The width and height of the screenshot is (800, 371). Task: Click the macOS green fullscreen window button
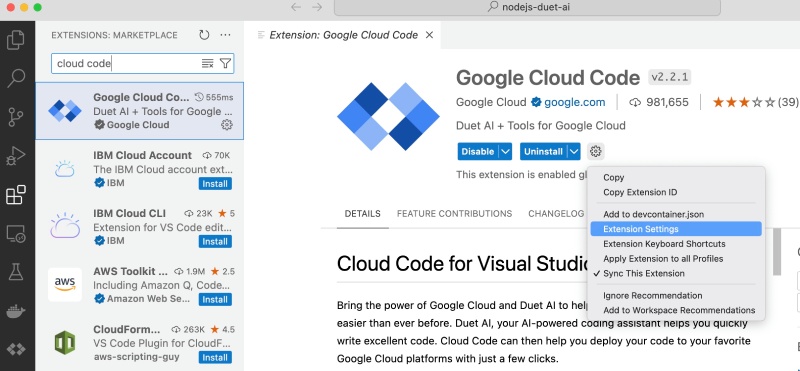tap(37, 7)
